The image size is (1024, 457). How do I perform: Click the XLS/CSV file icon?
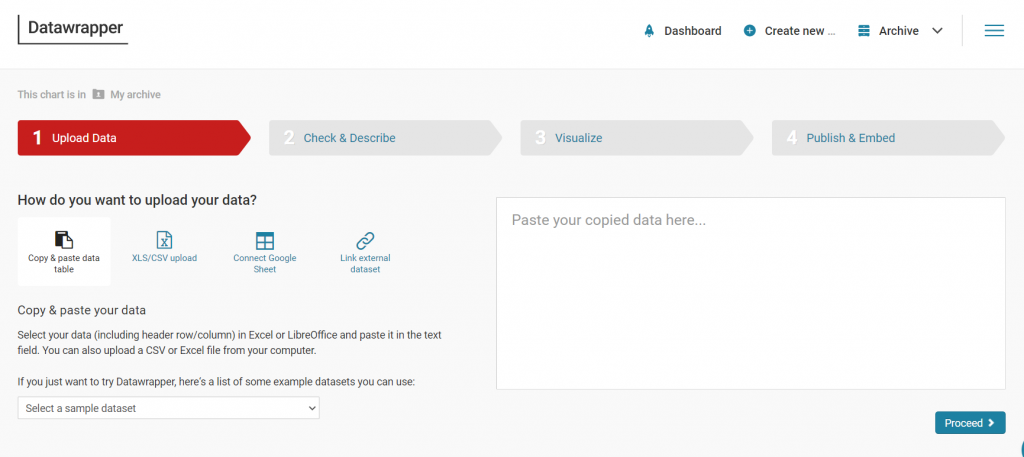(165, 240)
